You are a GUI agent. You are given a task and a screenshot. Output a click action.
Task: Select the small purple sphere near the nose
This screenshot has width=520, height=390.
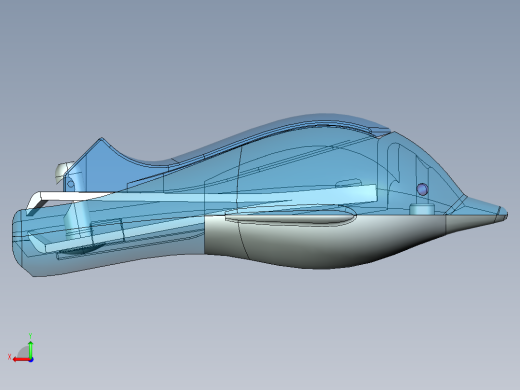pos(422,189)
